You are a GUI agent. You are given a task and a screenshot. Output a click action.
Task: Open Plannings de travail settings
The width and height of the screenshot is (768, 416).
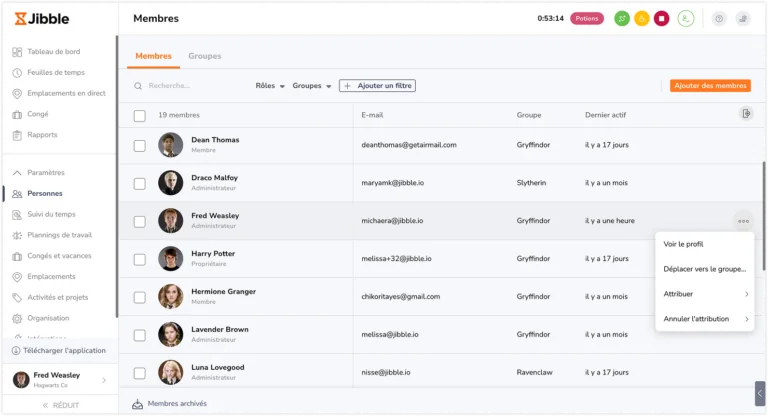click(x=59, y=235)
